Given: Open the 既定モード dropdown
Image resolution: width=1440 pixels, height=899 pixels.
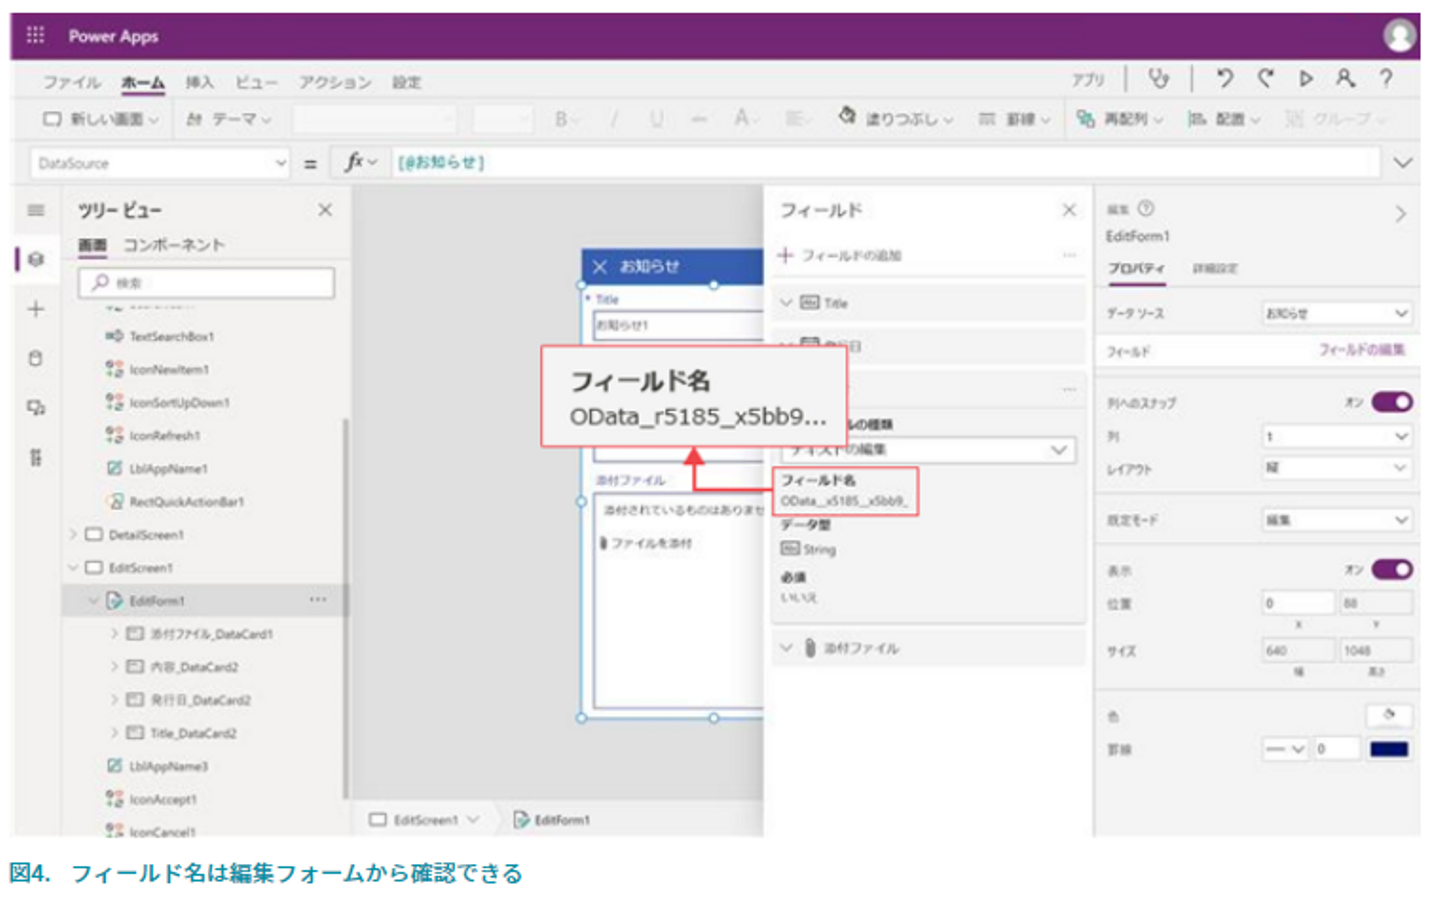Looking at the screenshot, I should click(1336, 520).
